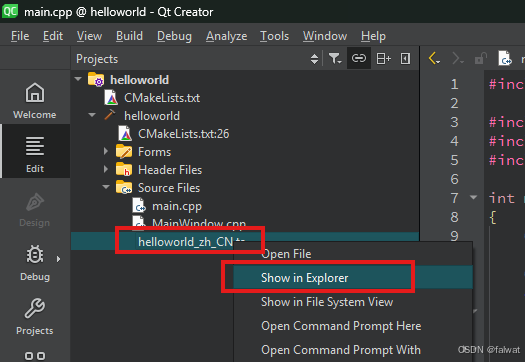
Task: Select CMakeLists.txt:26 entry
Action: [x=183, y=134]
